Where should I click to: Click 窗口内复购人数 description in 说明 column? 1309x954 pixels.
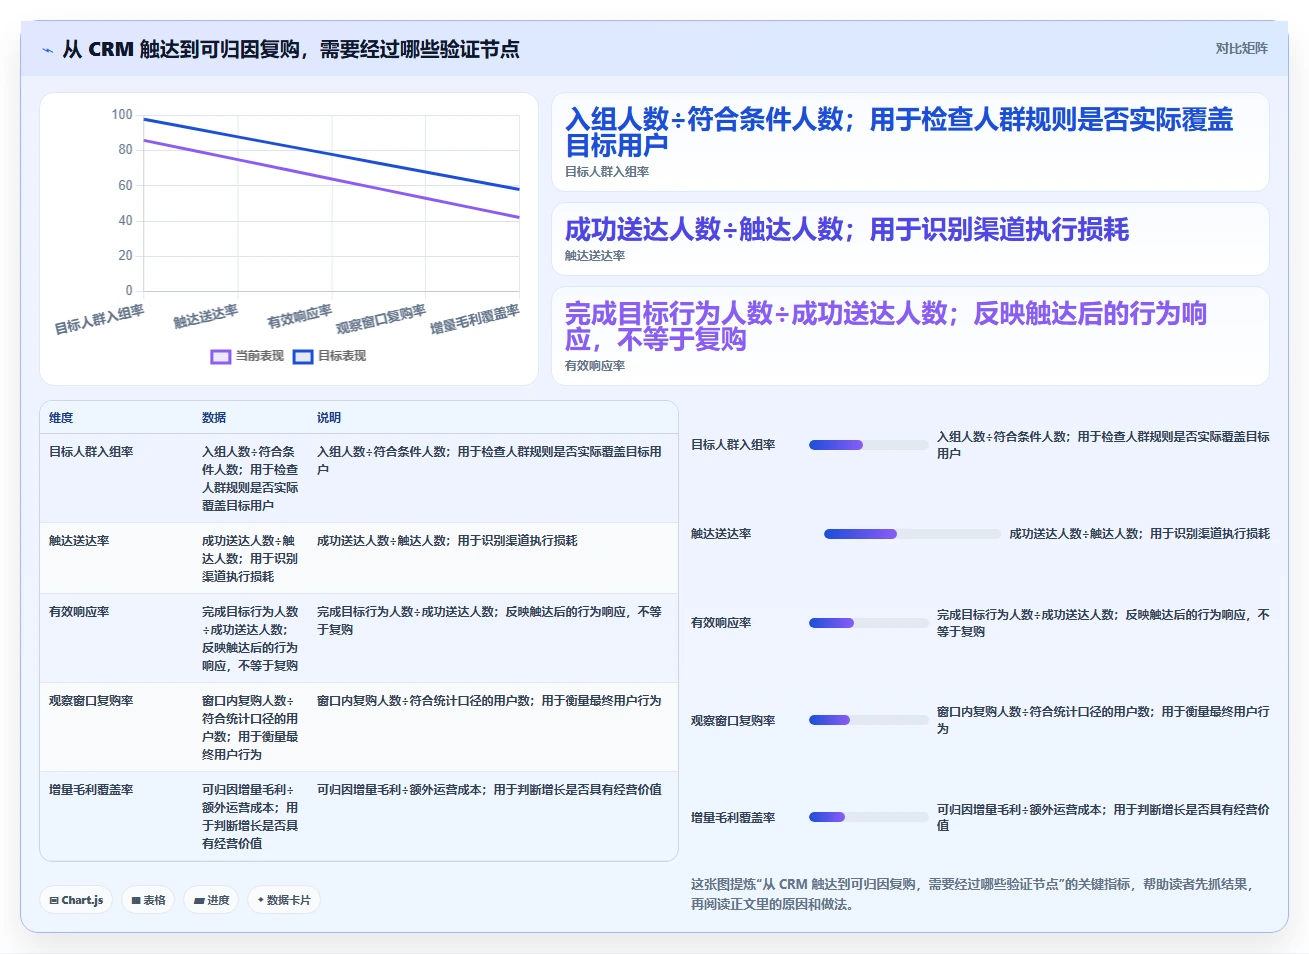click(489, 701)
